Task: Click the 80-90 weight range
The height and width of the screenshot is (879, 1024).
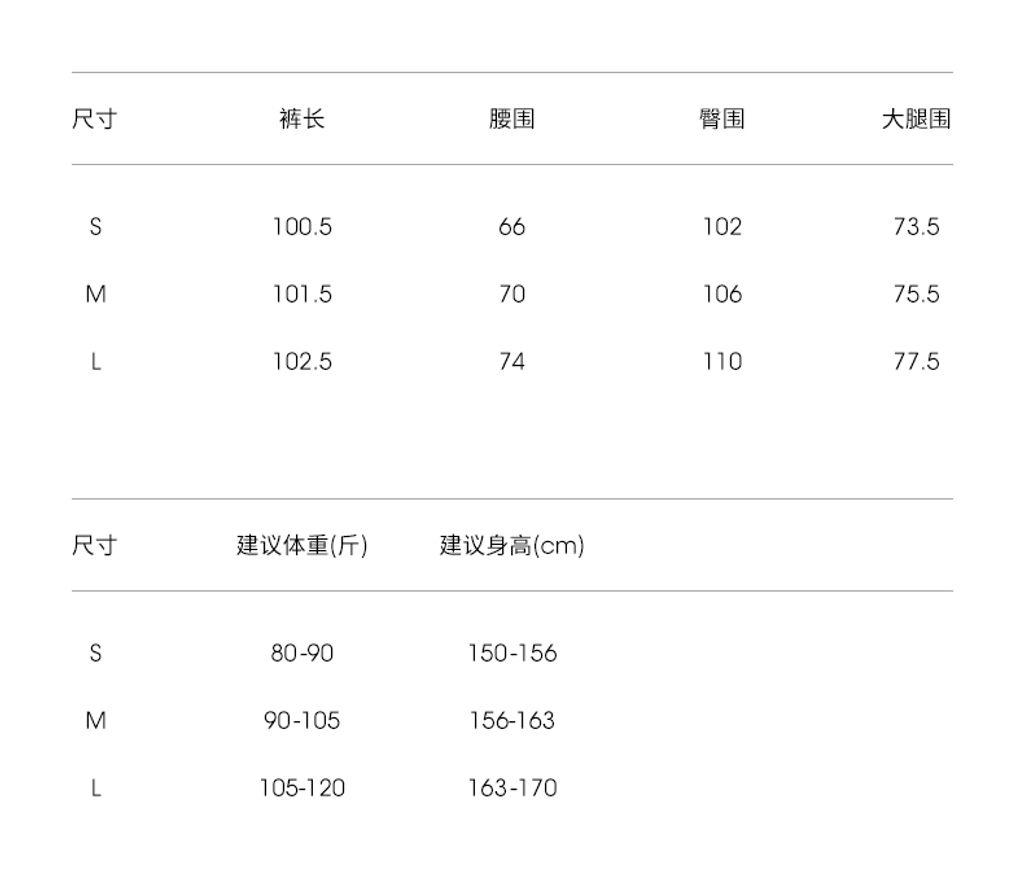Action: point(302,653)
